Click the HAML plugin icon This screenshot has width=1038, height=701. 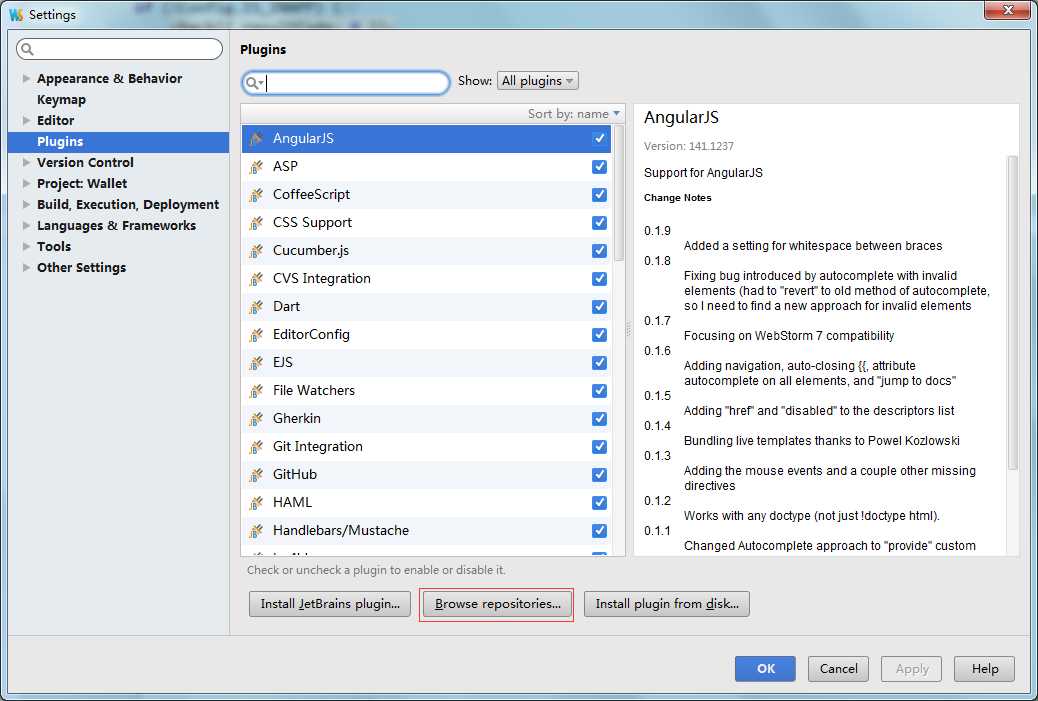tap(256, 503)
